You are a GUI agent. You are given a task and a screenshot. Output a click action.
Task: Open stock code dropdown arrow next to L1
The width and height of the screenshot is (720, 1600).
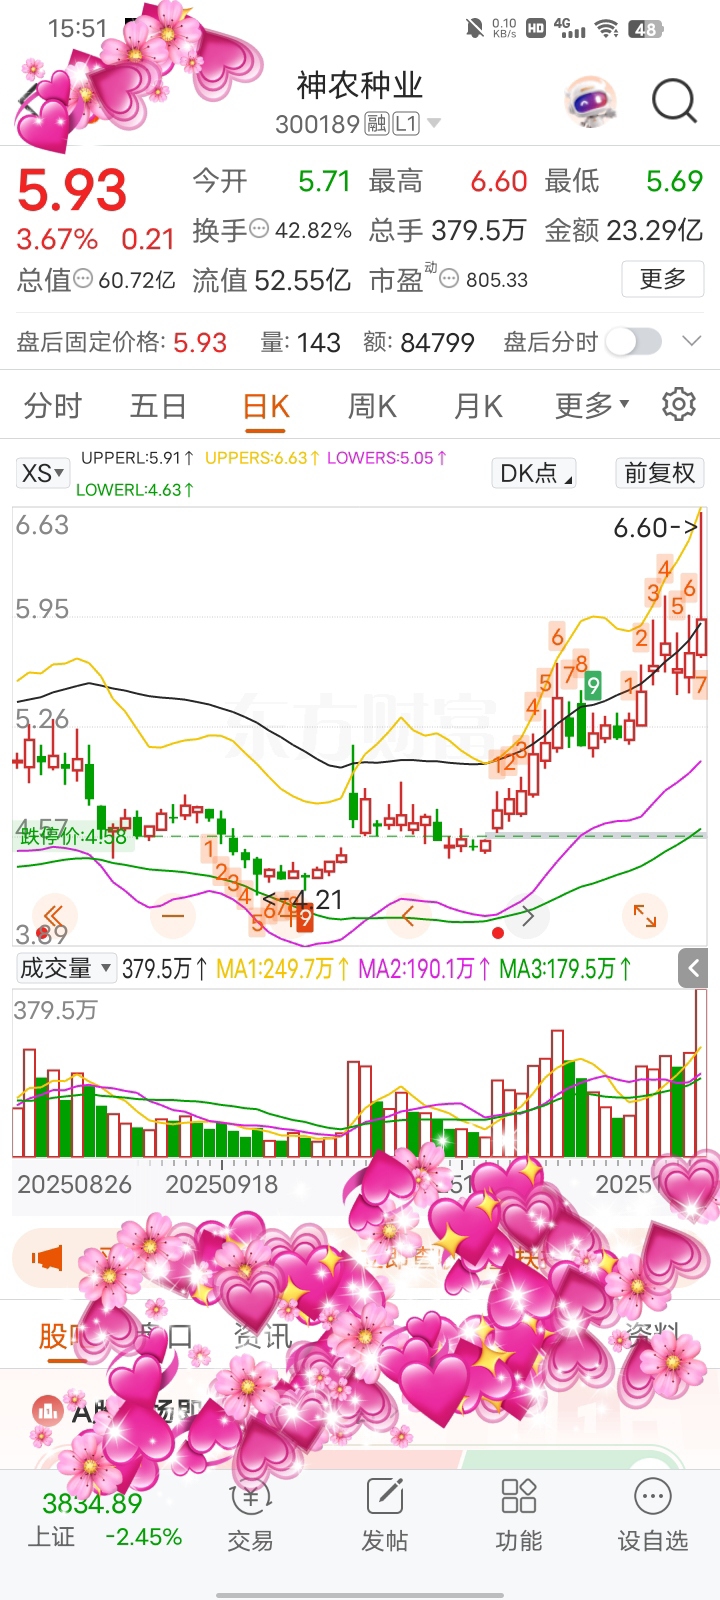(x=434, y=124)
